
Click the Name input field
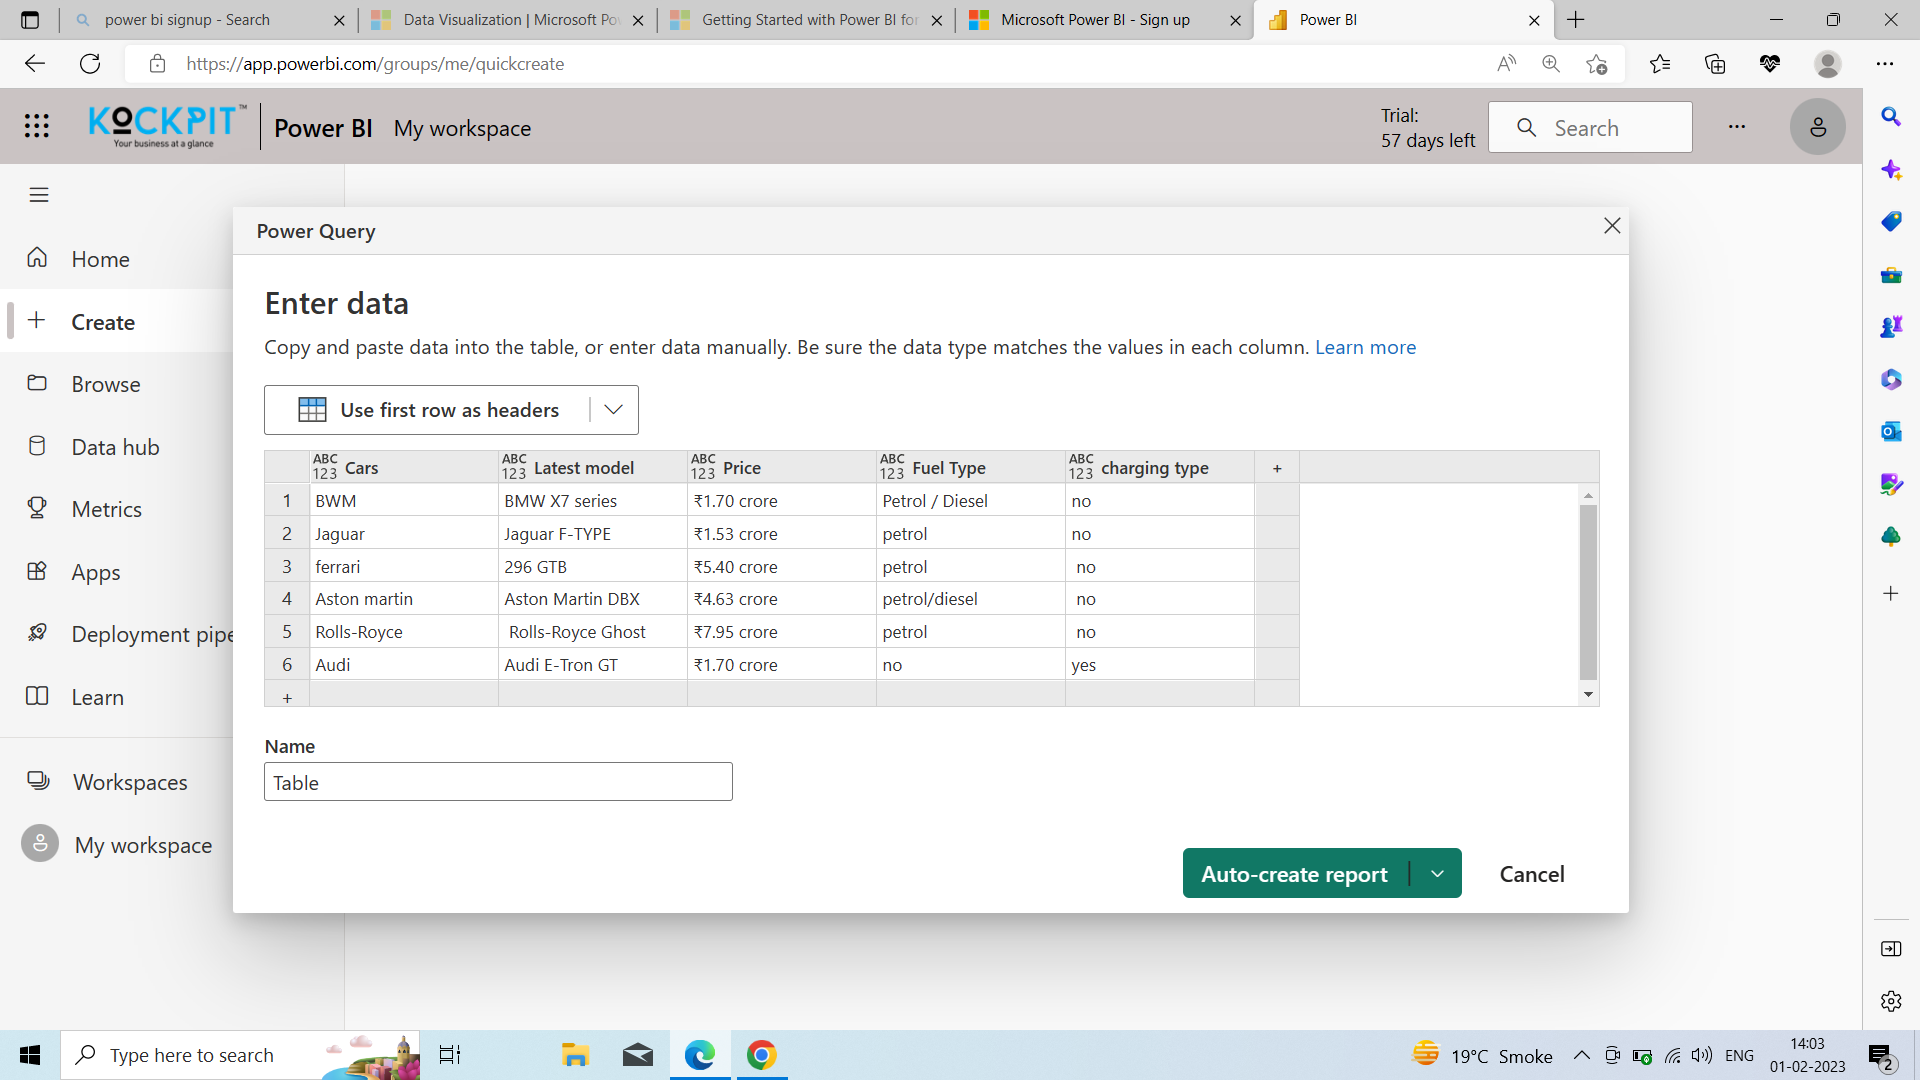498,782
